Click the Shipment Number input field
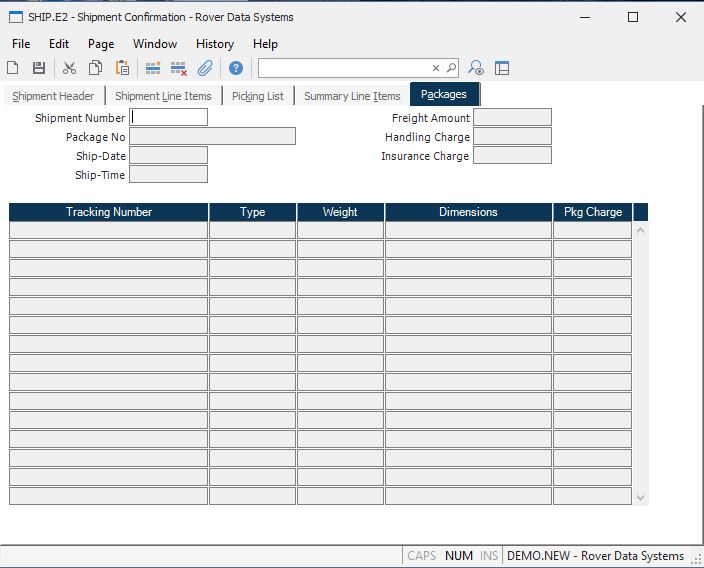704x568 pixels. click(x=169, y=117)
